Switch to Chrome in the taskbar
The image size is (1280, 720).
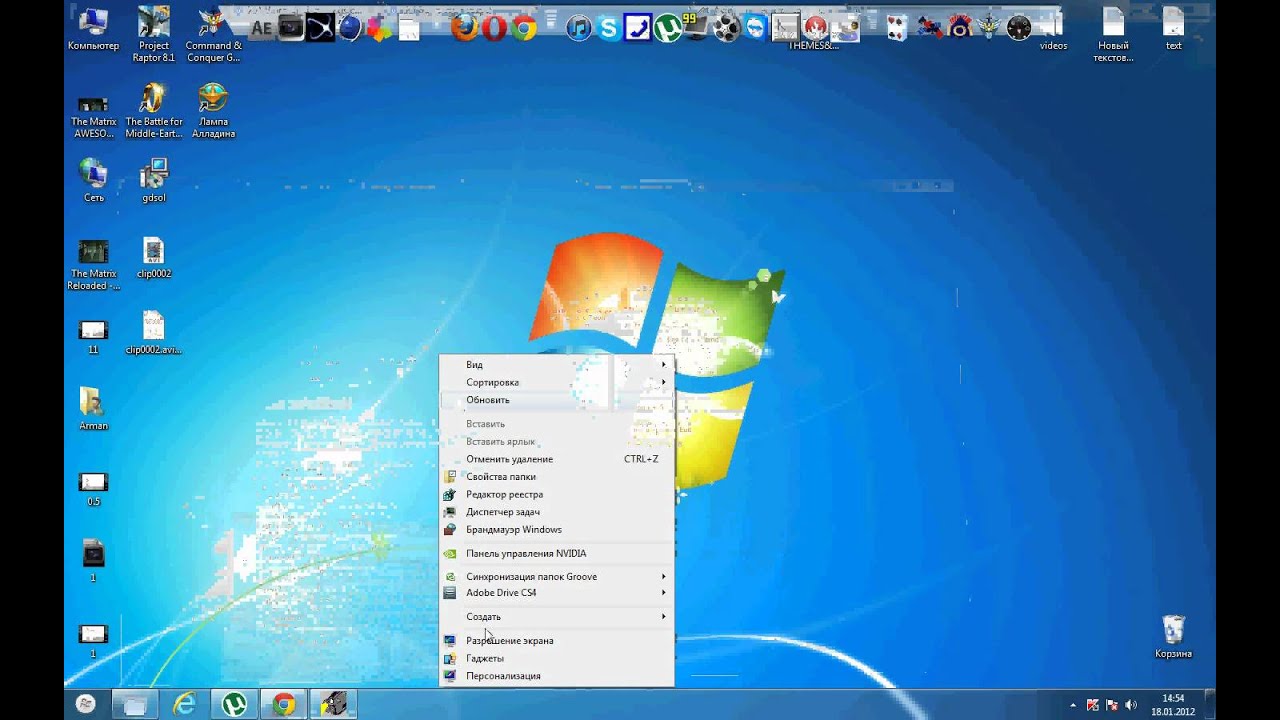pos(285,704)
